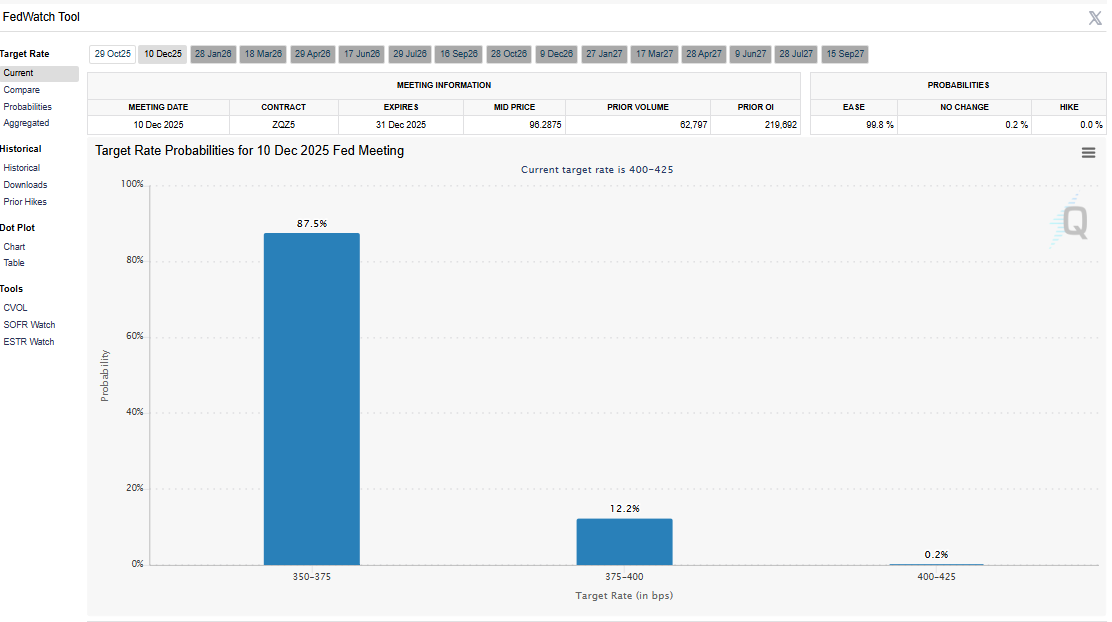1112x622 pixels.
Task: Open the chart context menu hamburger icon
Action: [x=1088, y=153]
